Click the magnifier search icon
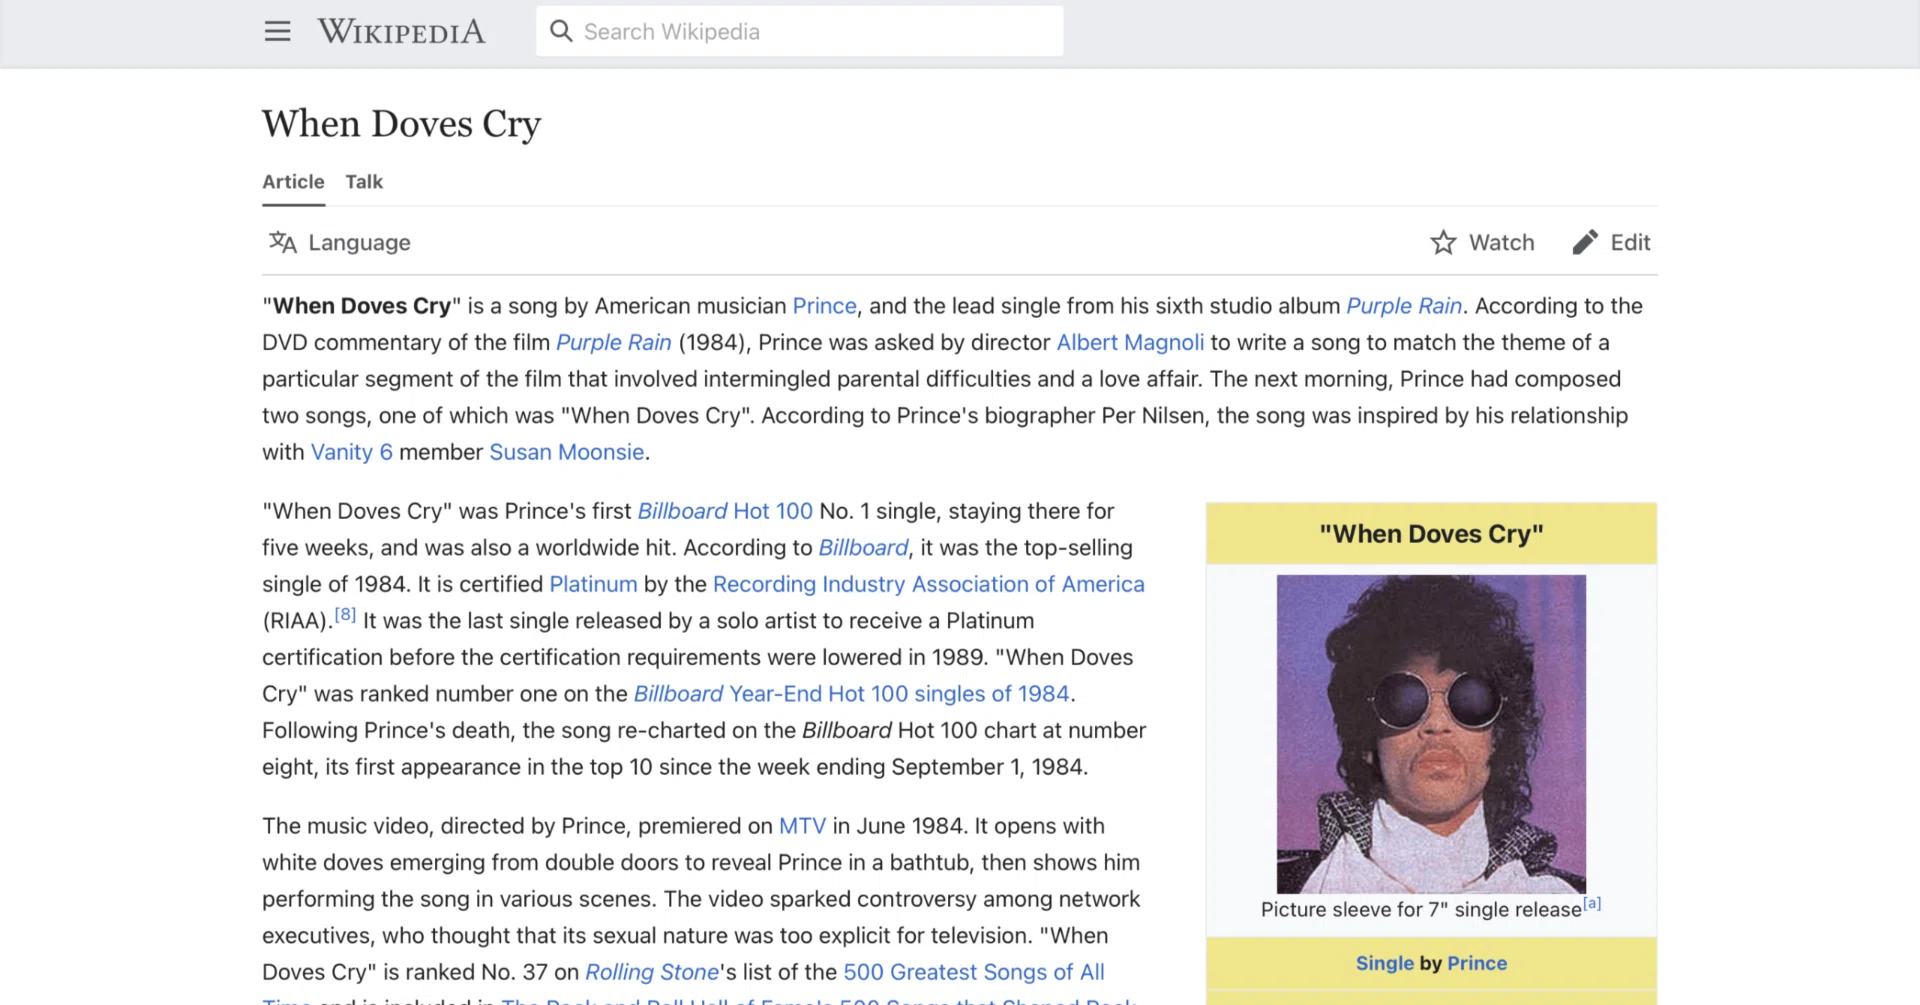The height and width of the screenshot is (1005, 1920). pos(561,31)
